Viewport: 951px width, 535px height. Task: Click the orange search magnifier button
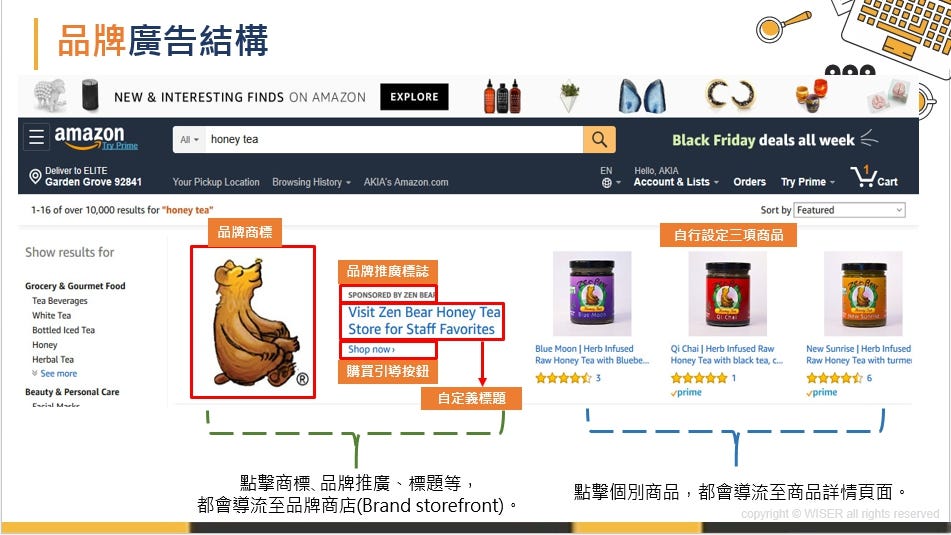599,140
